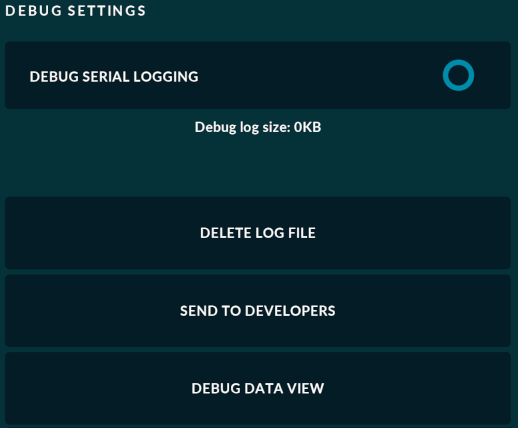Open Send to Developers
This screenshot has width=518, height=428.
point(258,311)
